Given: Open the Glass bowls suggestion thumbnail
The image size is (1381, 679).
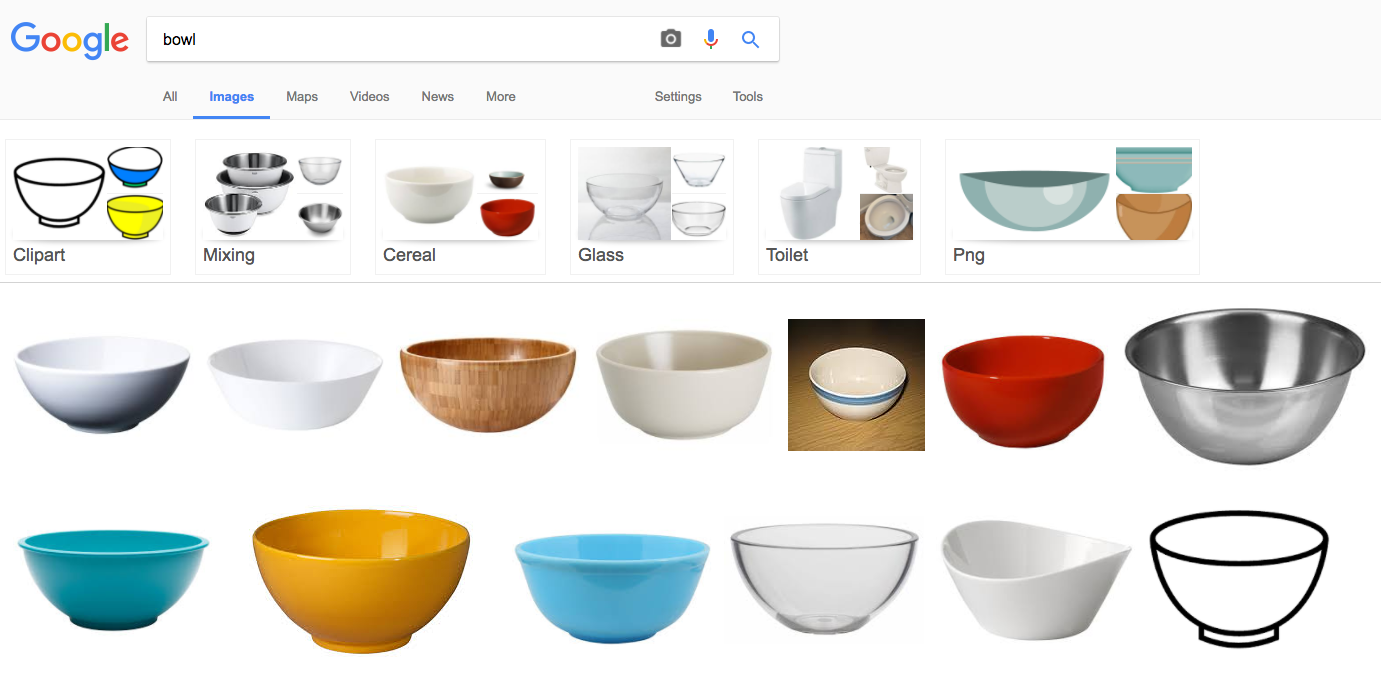Looking at the screenshot, I should pos(651,193).
